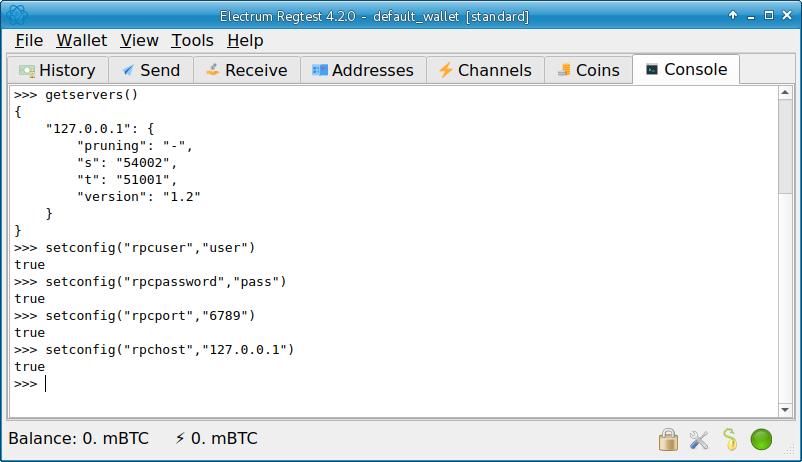View the Coins tab
Screen dimensions: 802x462
coord(588,70)
